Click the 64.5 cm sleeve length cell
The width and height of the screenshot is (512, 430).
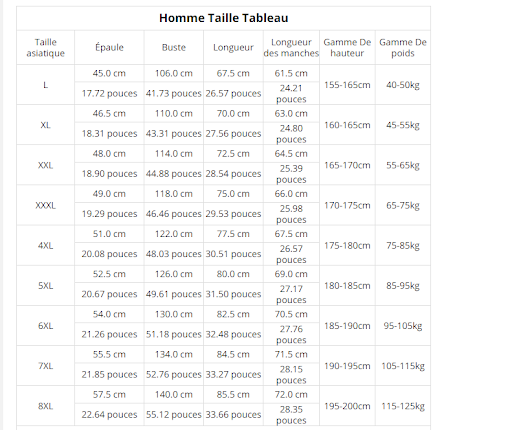tap(291, 154)
